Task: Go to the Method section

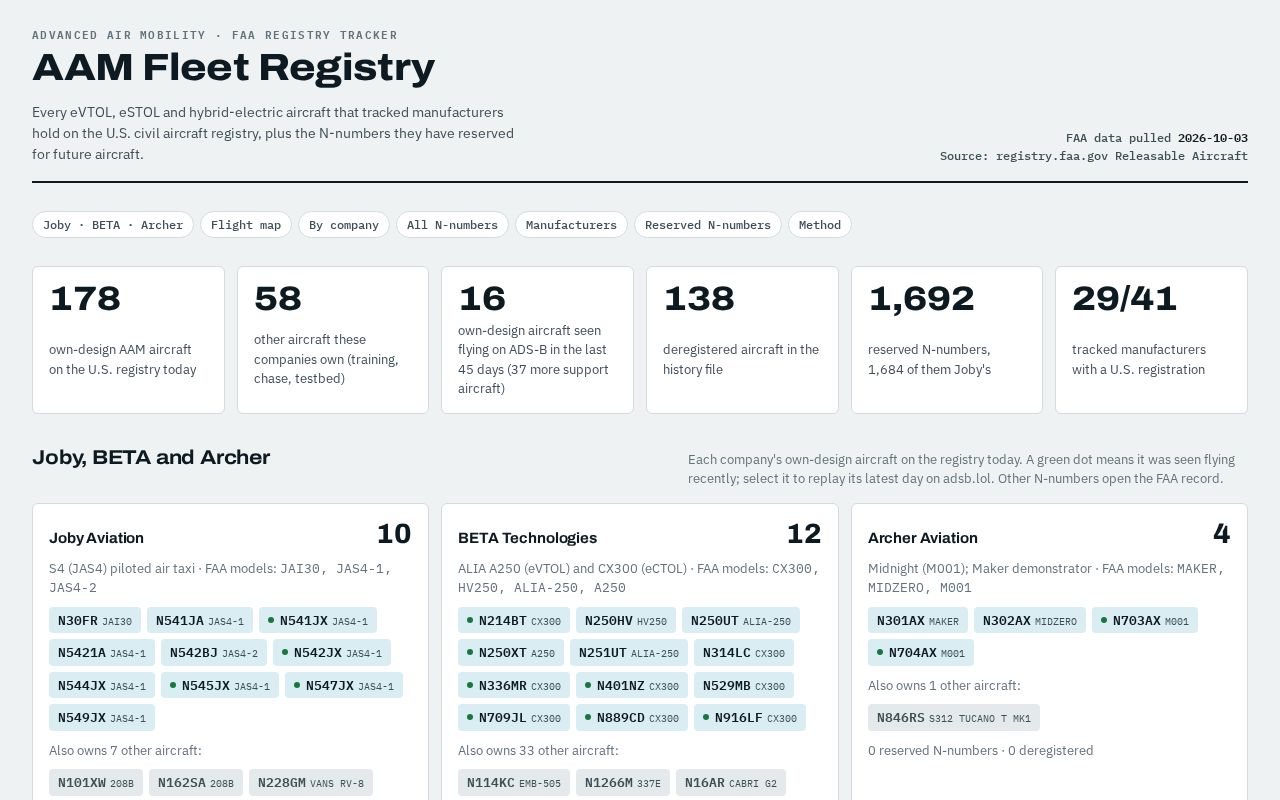Action: click(820, 225)
